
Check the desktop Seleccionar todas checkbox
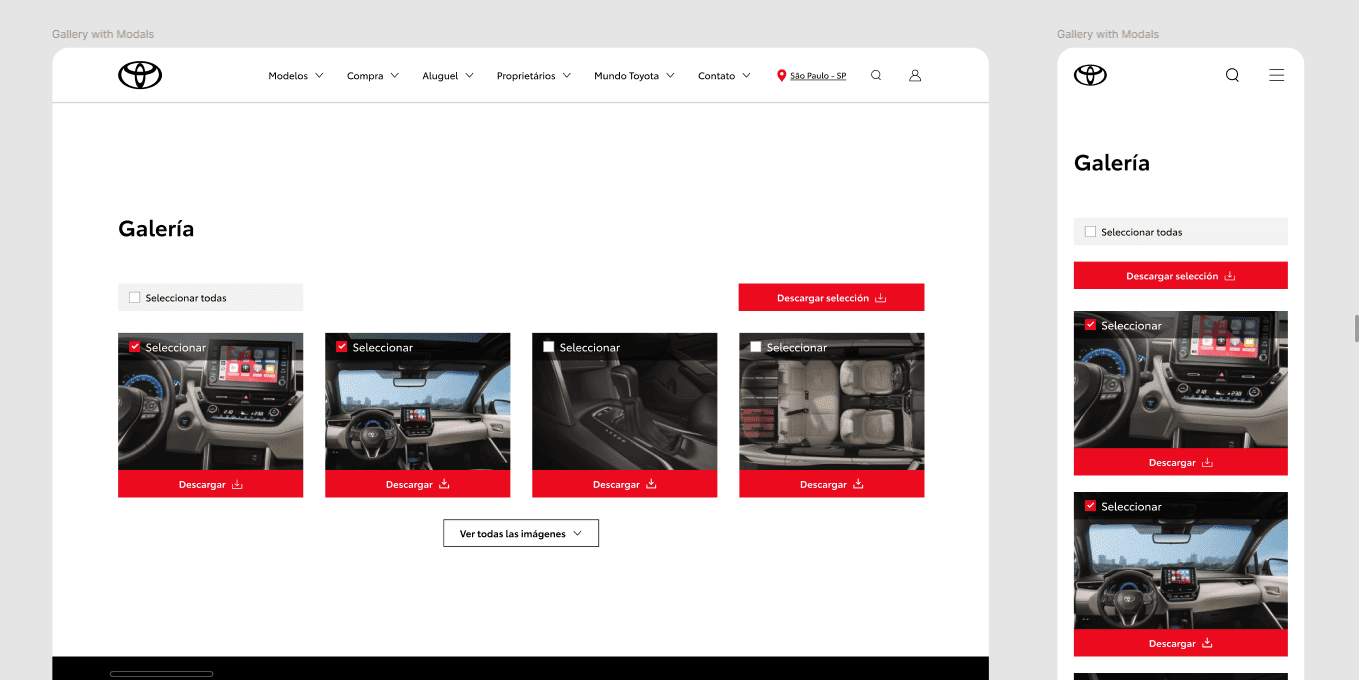135,298
